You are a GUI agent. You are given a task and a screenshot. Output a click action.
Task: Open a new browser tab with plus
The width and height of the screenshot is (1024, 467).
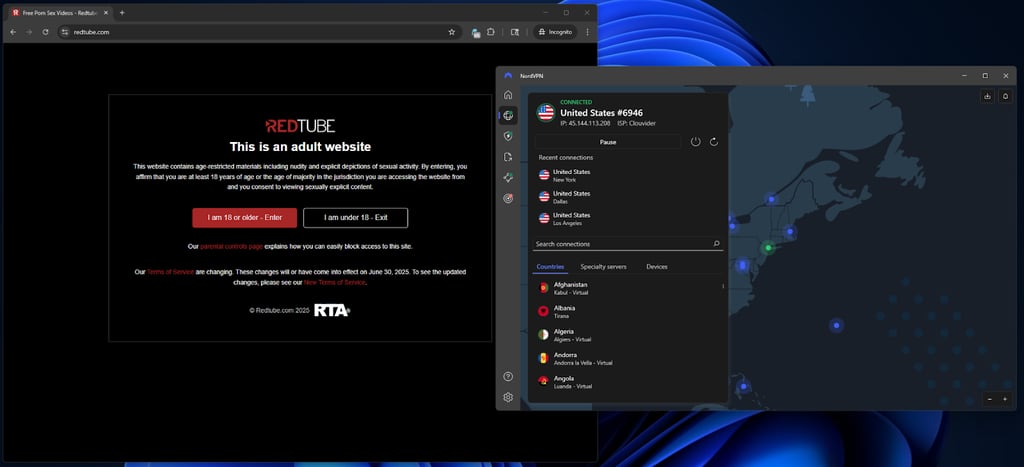coord(122,12)
